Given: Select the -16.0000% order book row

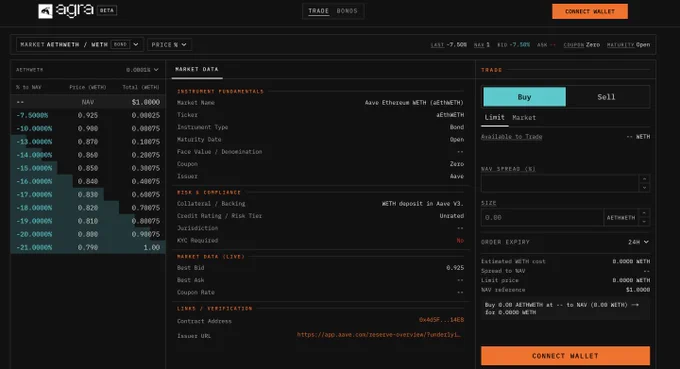Looking at the screenshot, I should coord(88,181).
